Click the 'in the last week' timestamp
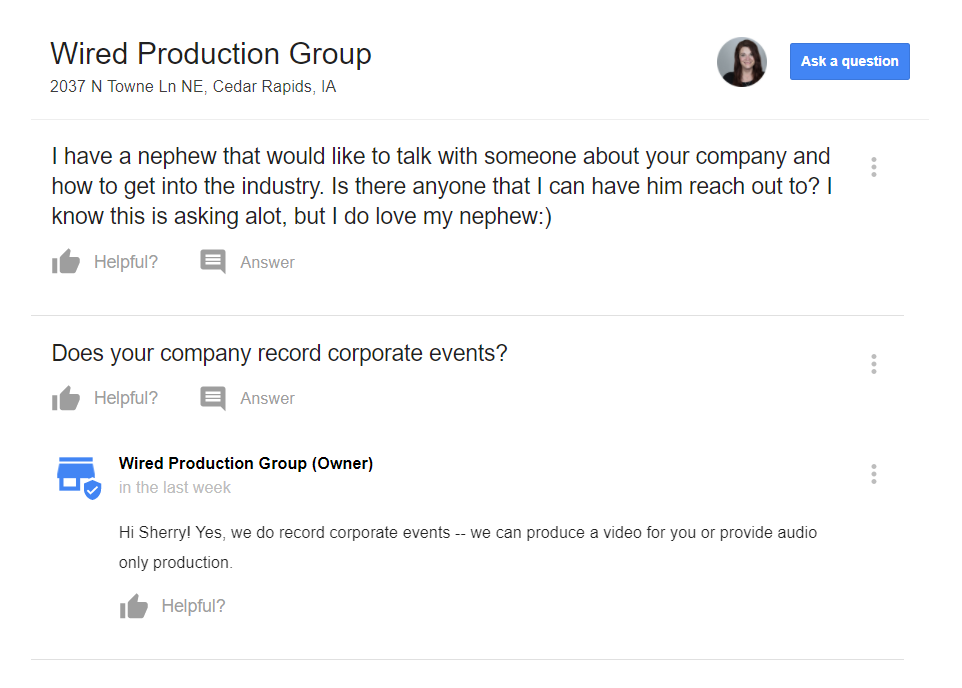The image size is (962, 688). coord(175,488)
